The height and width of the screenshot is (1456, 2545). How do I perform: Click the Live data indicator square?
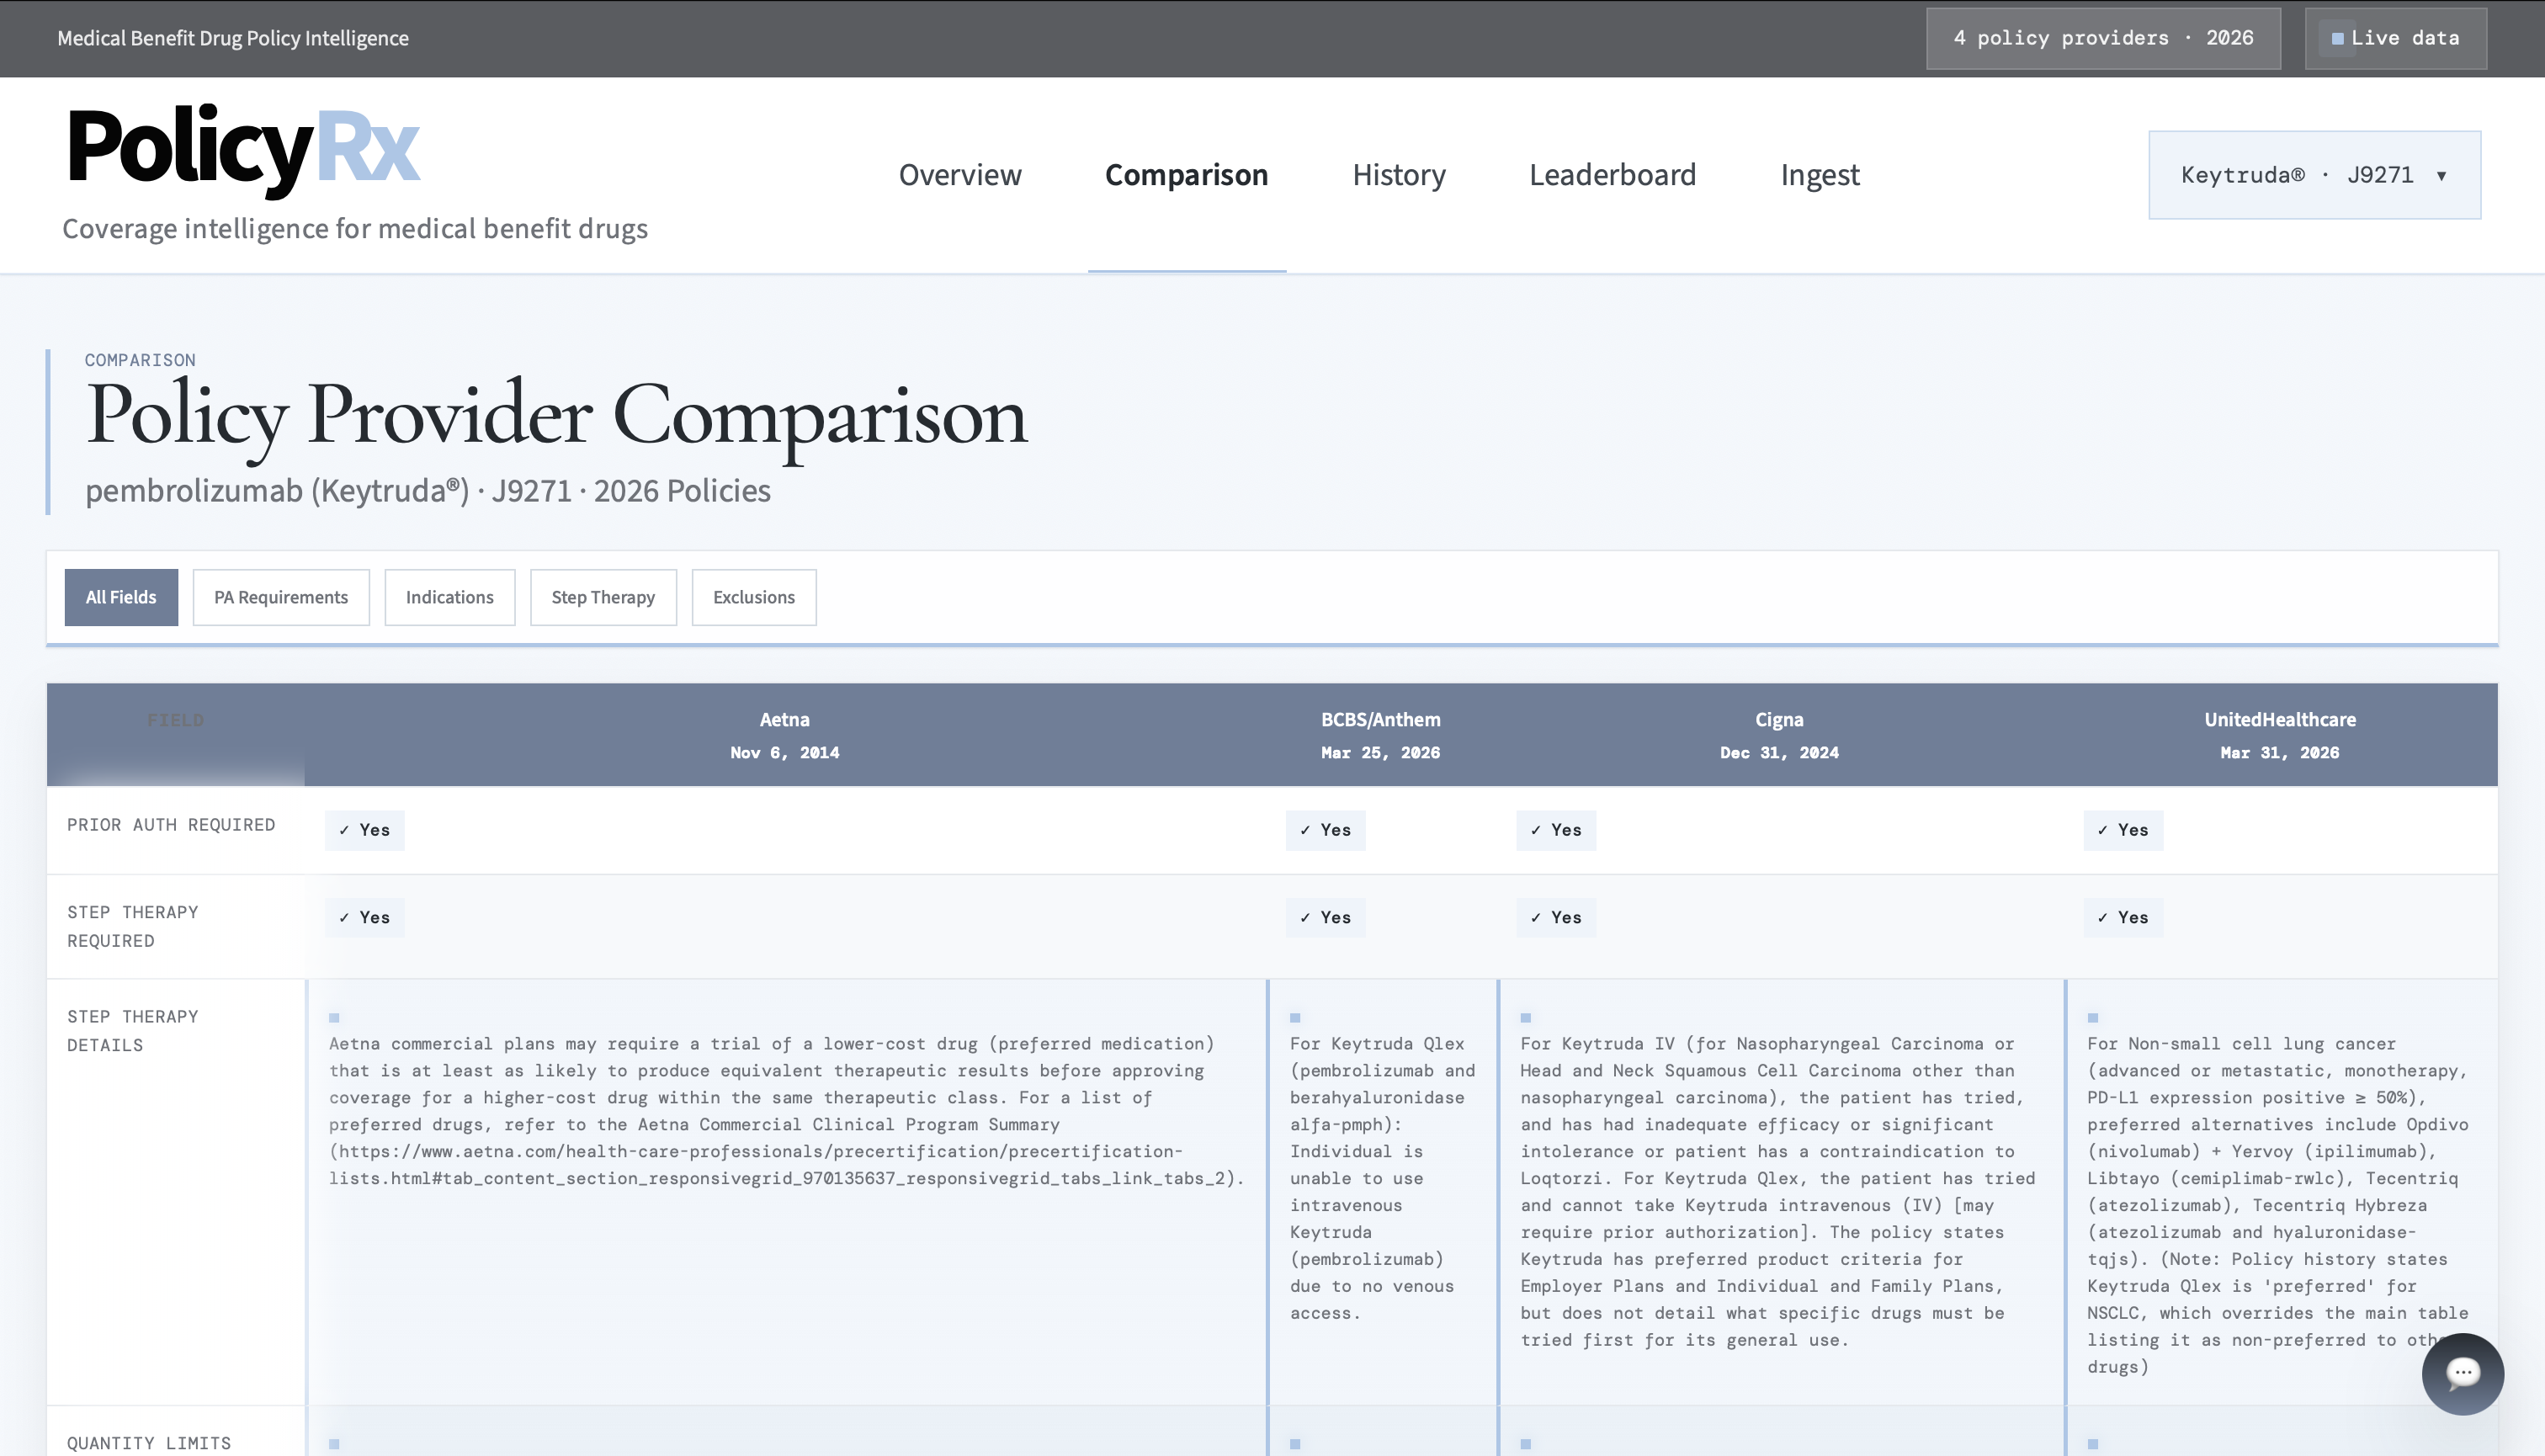click(2337, 39)
